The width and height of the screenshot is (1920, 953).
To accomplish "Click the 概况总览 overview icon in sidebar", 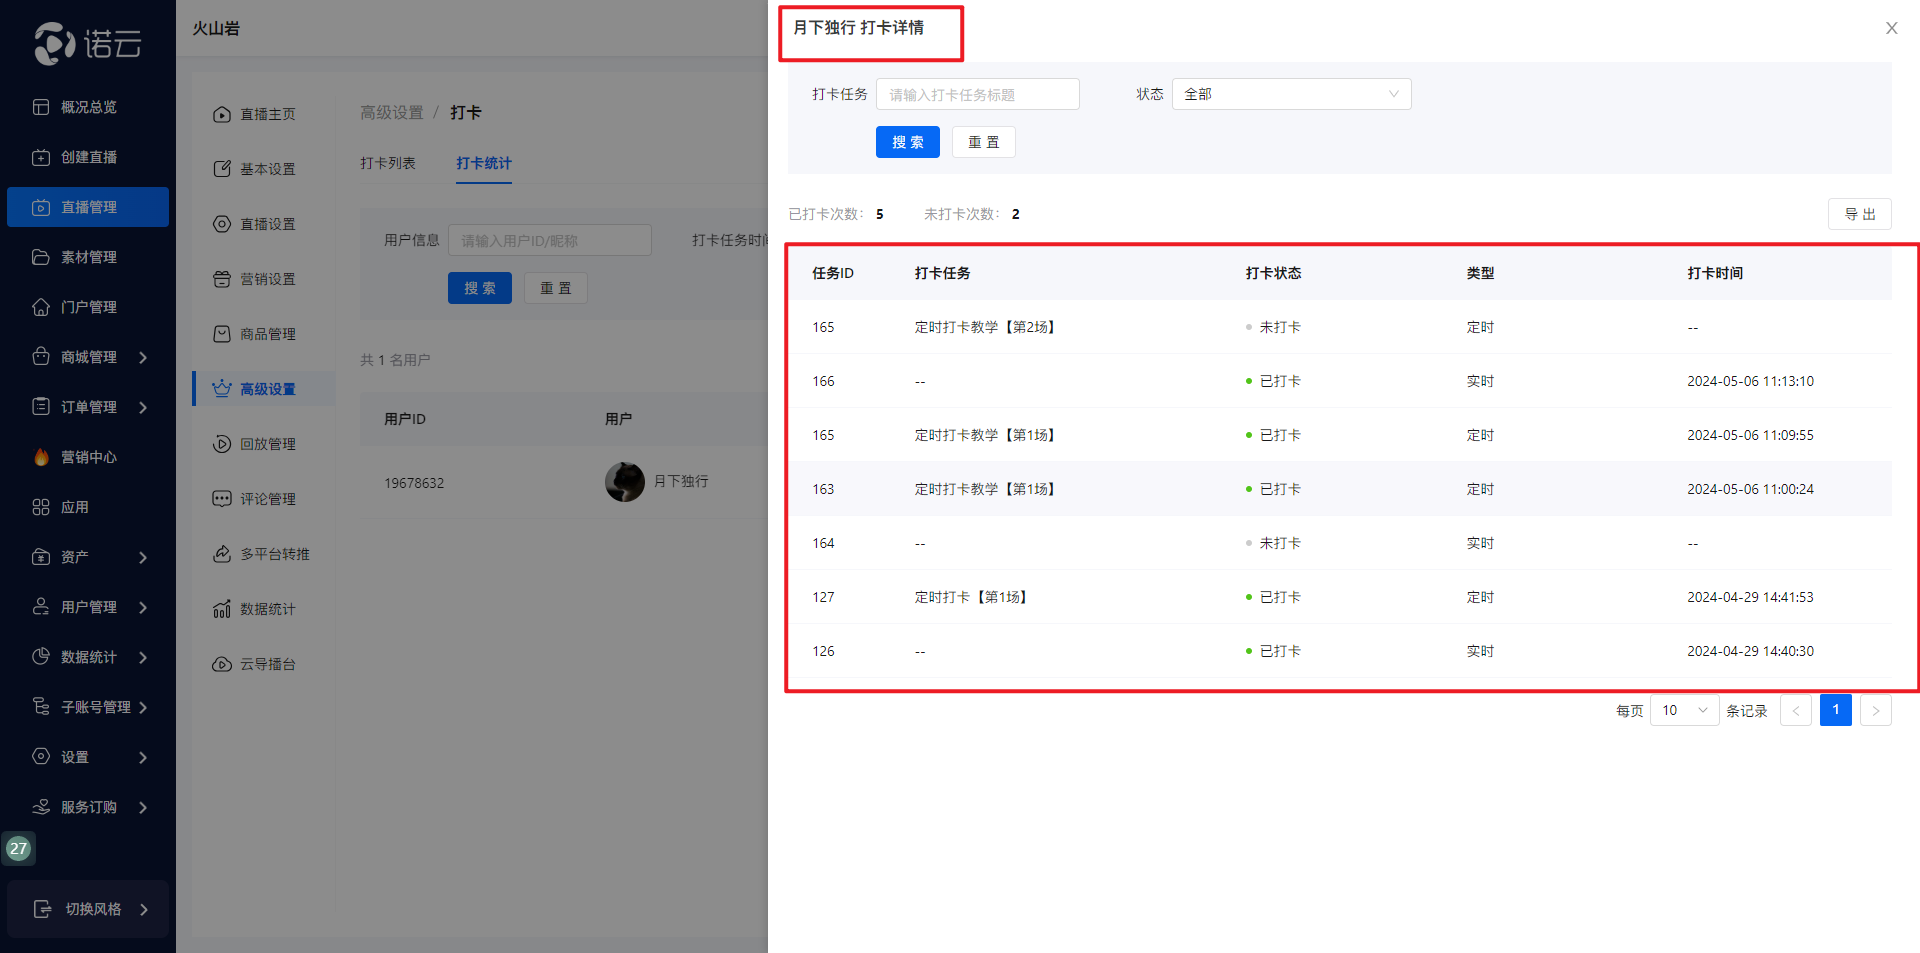I will (x=41, y=107).
